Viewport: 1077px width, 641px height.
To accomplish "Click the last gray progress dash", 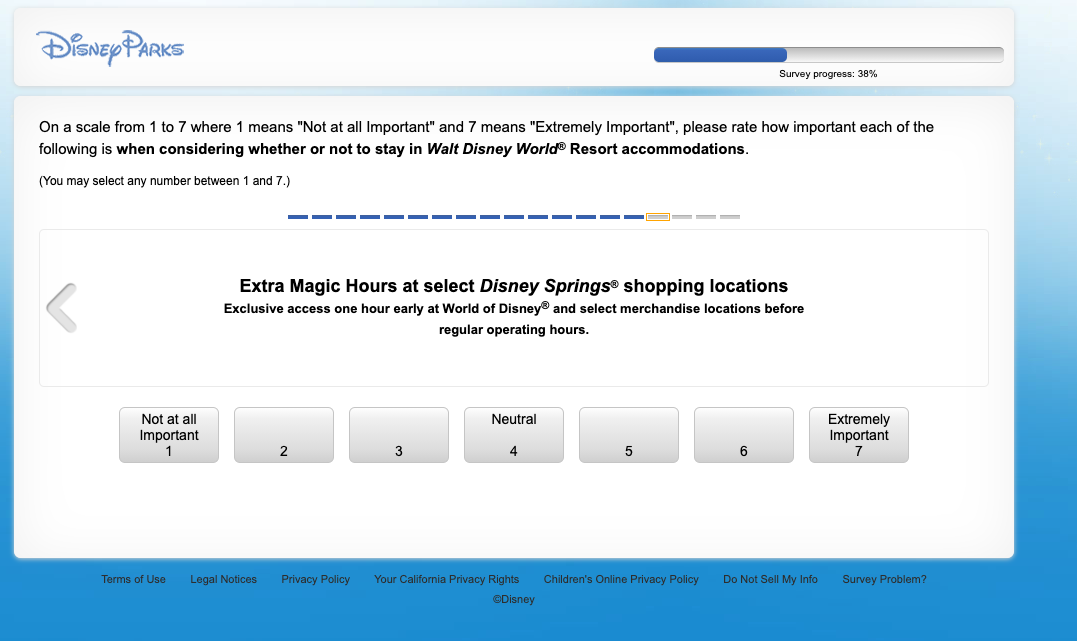I will (x=730, y=216).
